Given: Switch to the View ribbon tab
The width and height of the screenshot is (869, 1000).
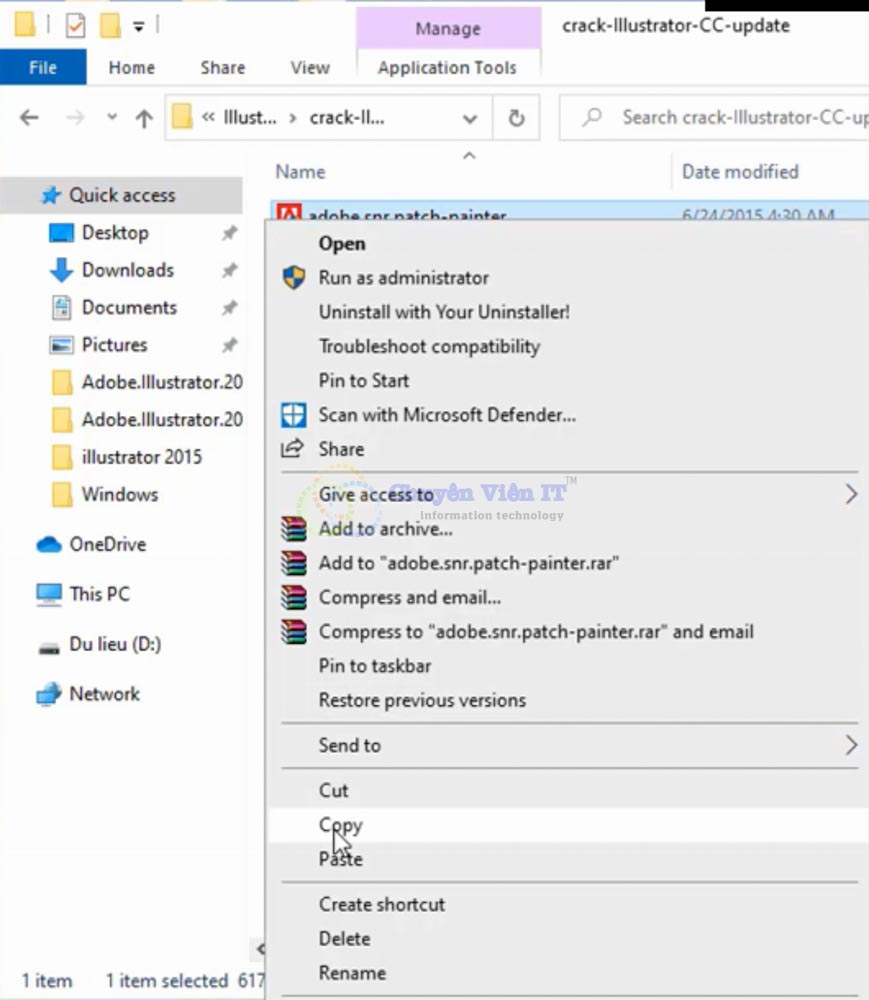Looking at the screenshot, I should click(309, 68).
